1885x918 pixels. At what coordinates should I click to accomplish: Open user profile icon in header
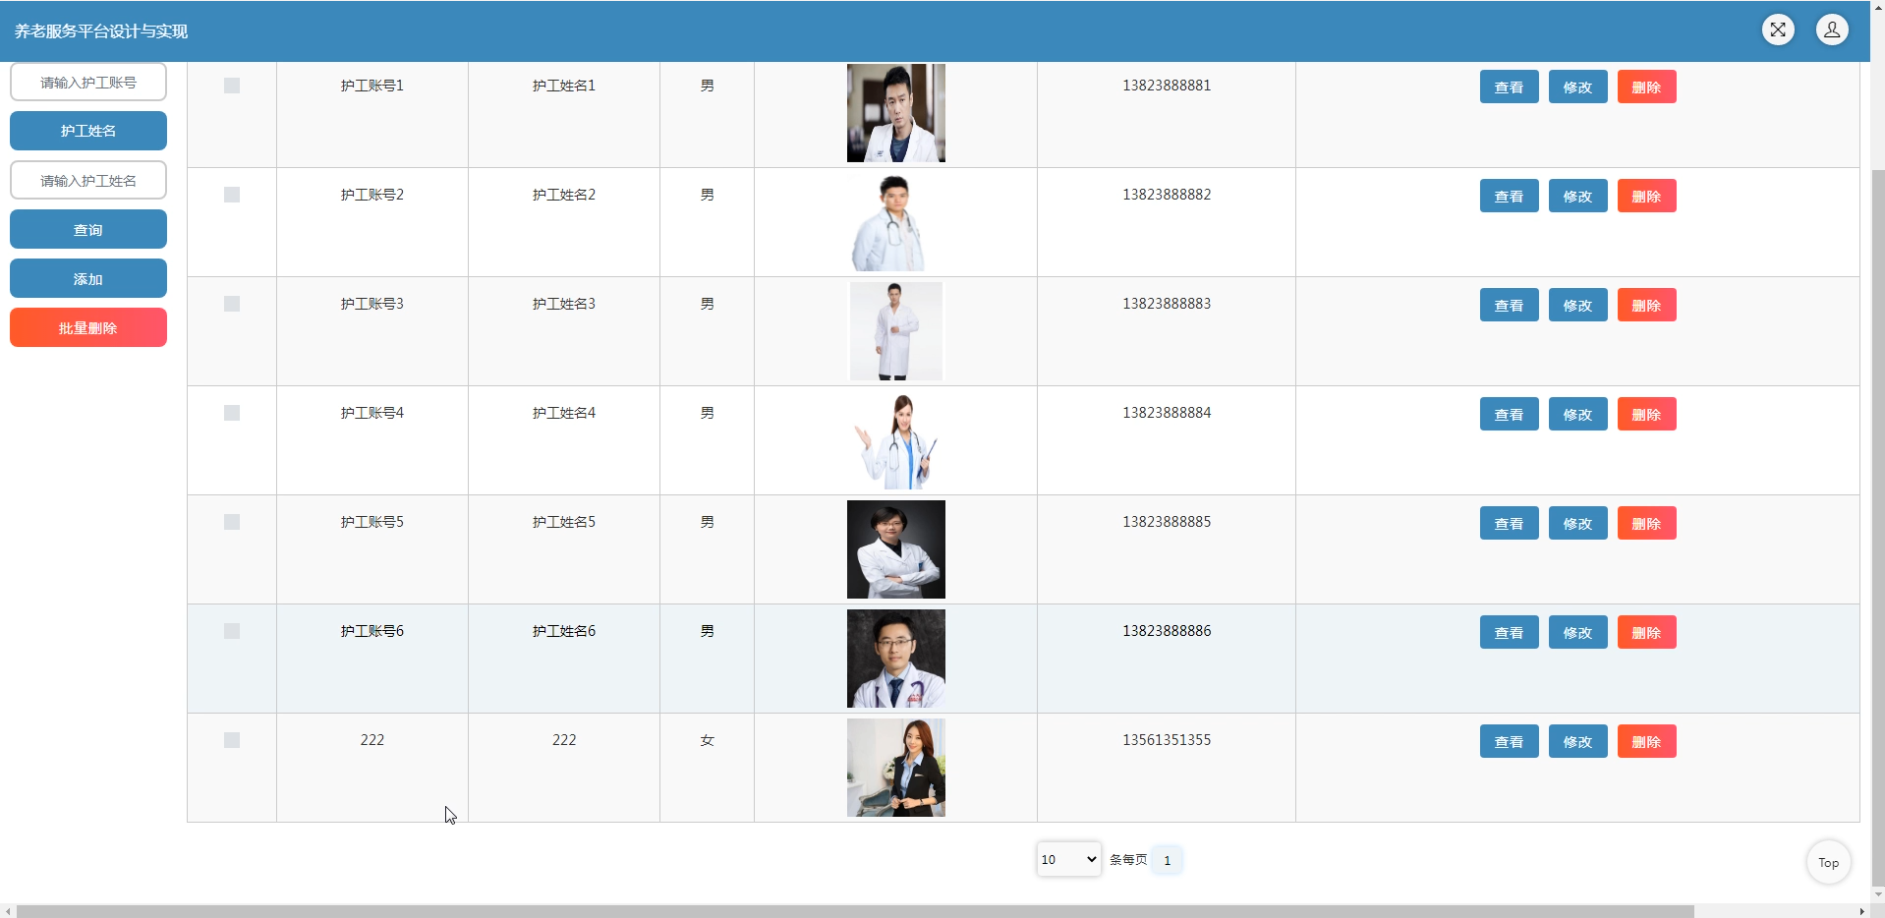click(x=1832, y=30)
